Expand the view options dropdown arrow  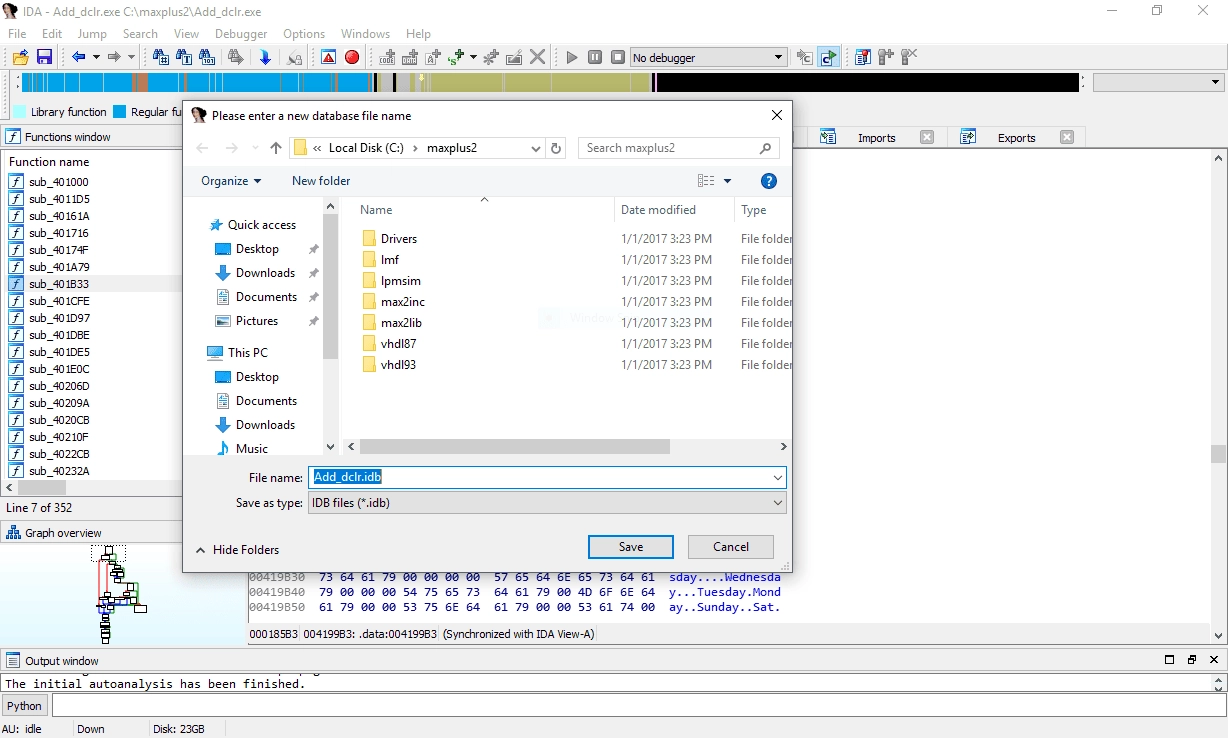727,181
